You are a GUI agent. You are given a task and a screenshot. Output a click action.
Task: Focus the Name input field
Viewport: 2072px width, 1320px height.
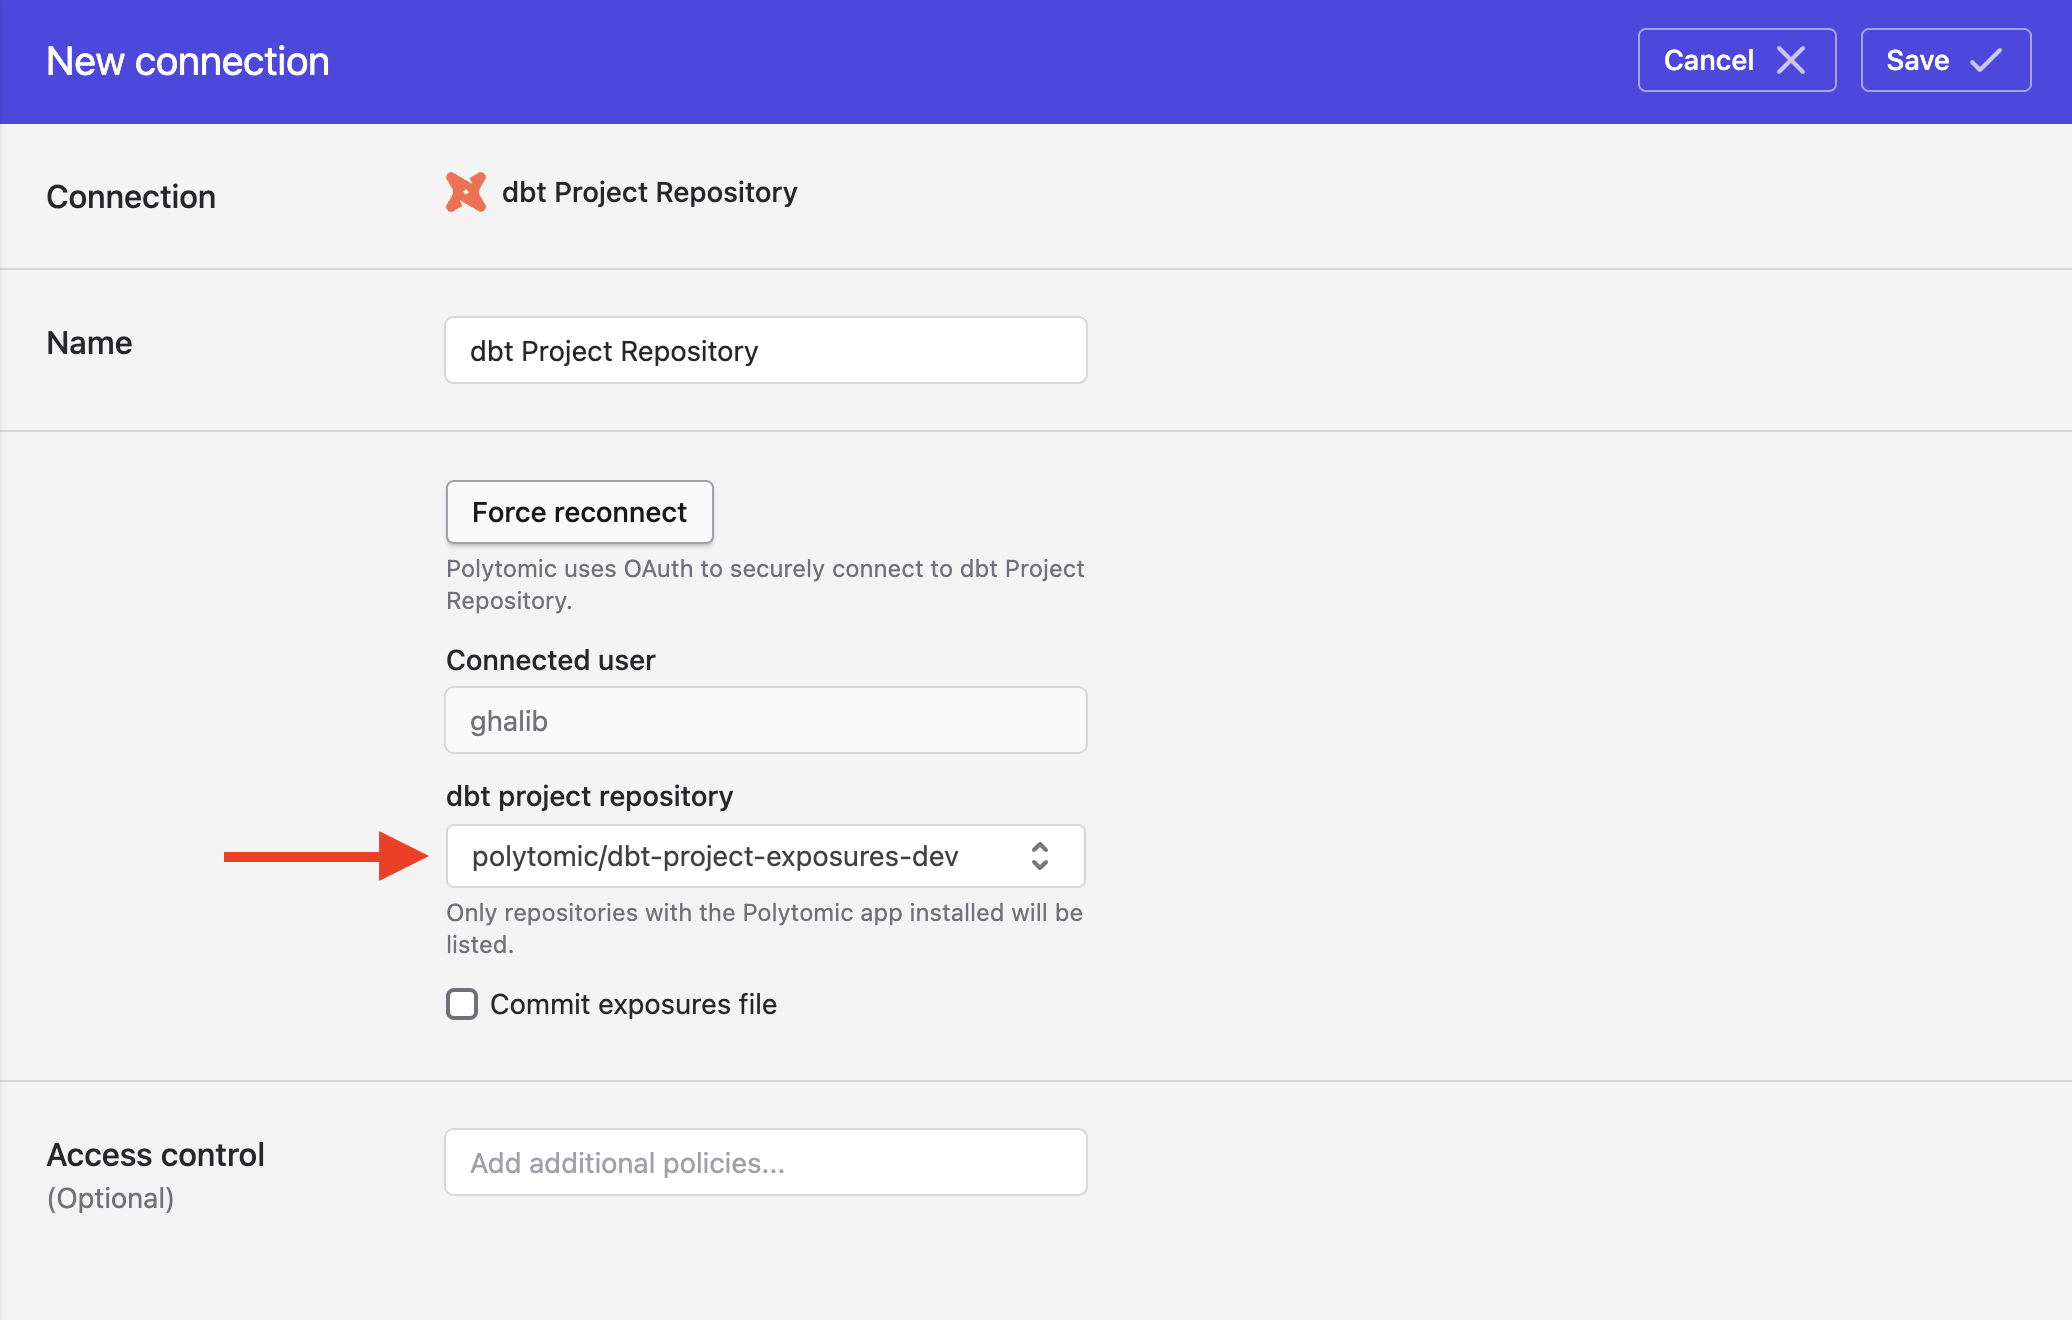point(765,350)
